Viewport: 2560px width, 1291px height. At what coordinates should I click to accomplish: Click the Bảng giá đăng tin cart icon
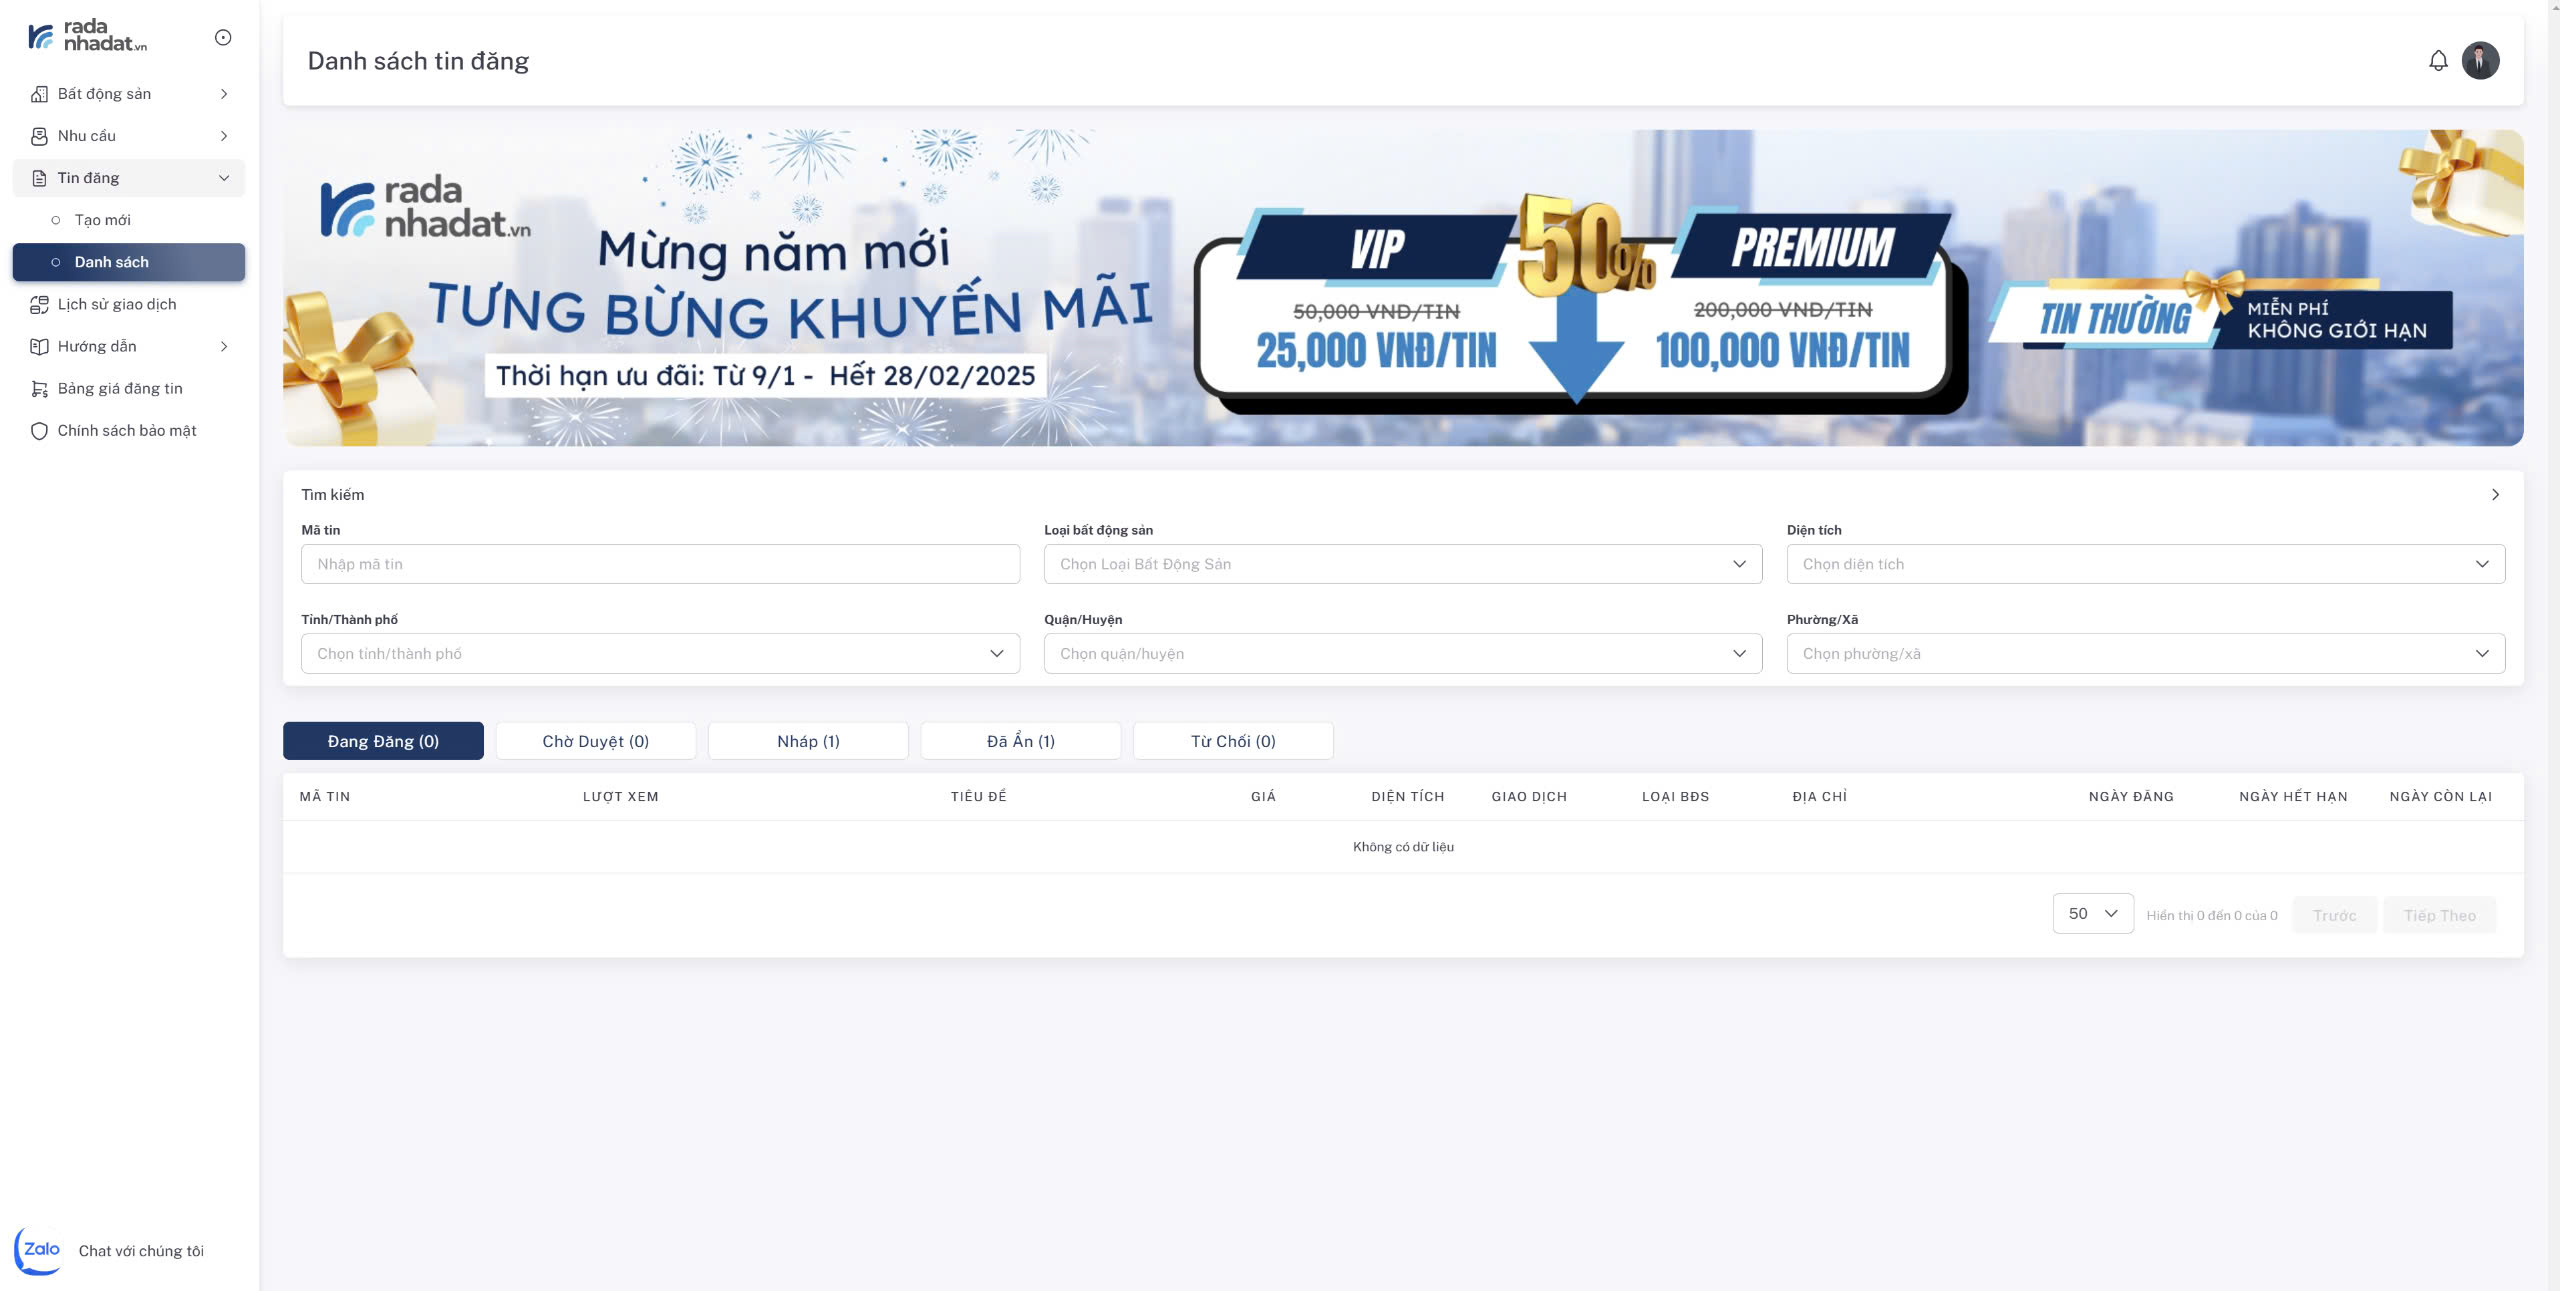click(x=39, y=389)
